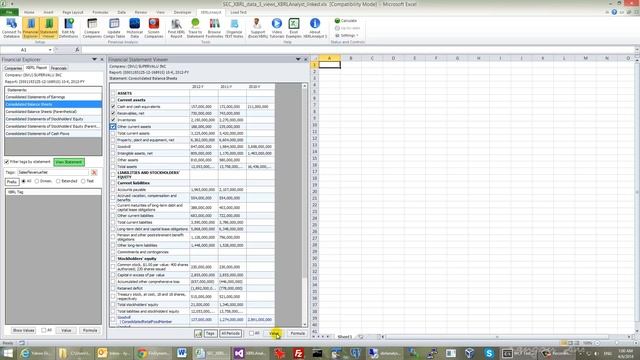Open the Load Test ribbon tab
640x360 pixels.
(x=238, y=12)
